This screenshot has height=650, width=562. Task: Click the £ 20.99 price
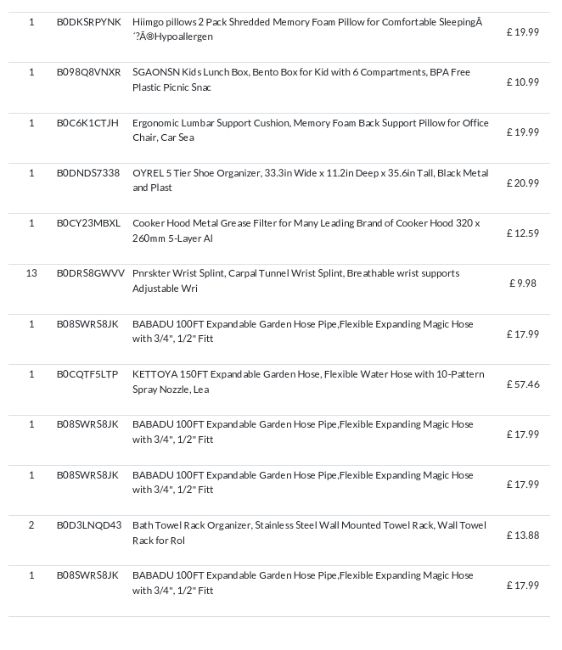[x=523, y=183]
